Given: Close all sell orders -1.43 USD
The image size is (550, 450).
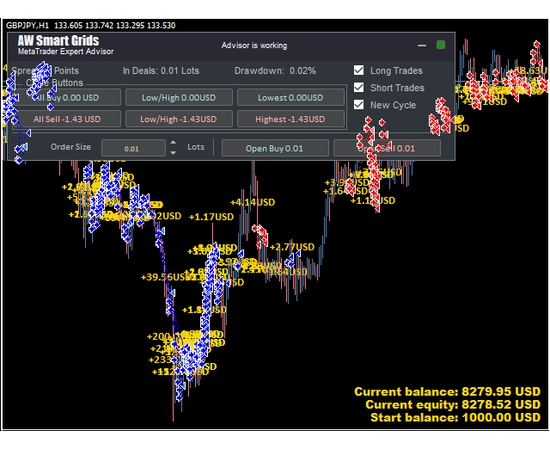Looking at the screenshot, I should 67,119.
